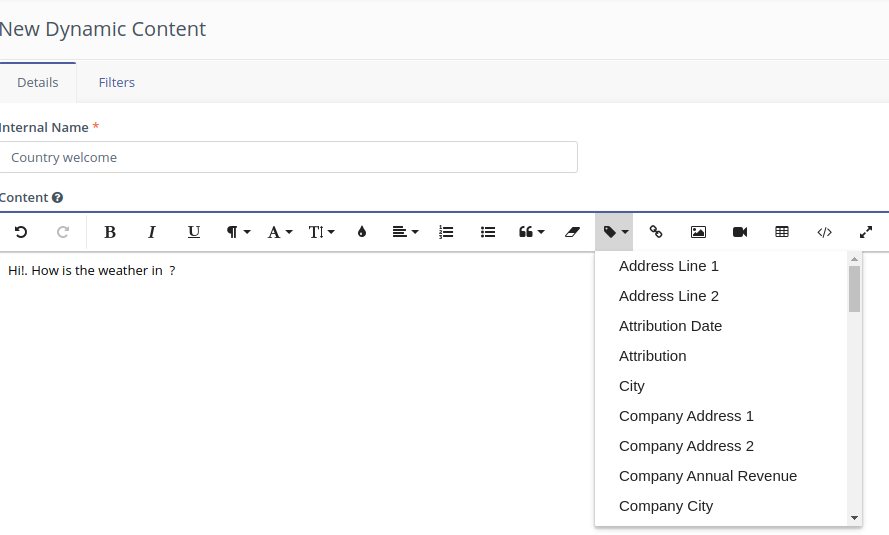
Task: Switch to the Filters tab
Action: (116, 82)
